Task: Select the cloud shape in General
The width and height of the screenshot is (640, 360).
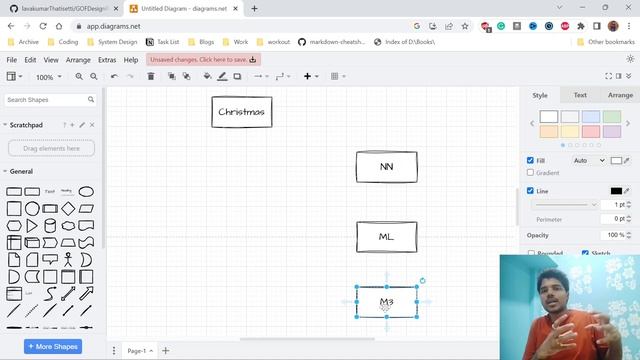Action: [x=68, y=226]
